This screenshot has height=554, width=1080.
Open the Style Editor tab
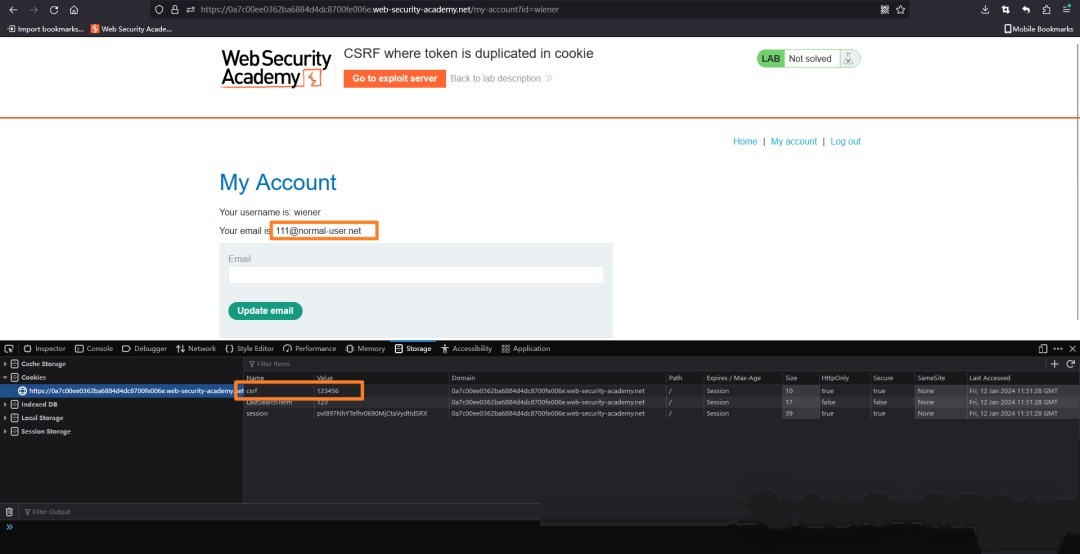coord(249,349)
